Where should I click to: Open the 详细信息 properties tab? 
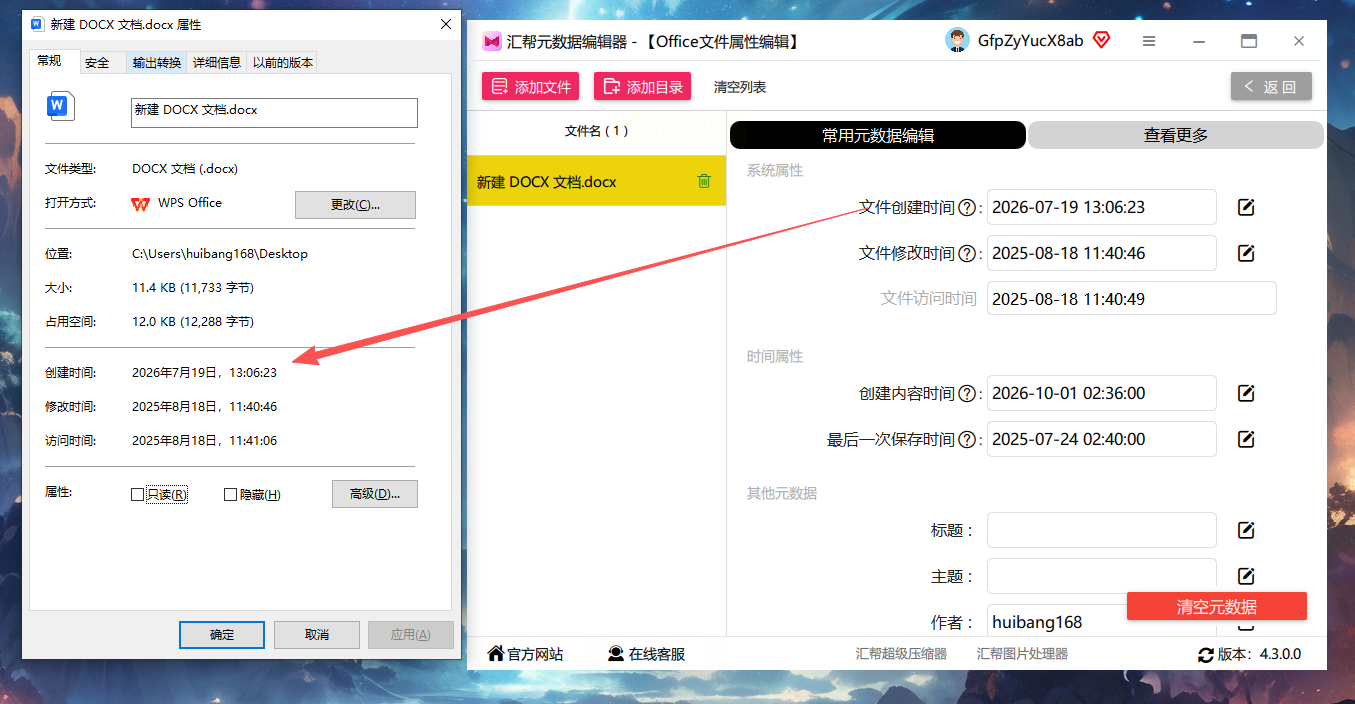click(217, 62)
